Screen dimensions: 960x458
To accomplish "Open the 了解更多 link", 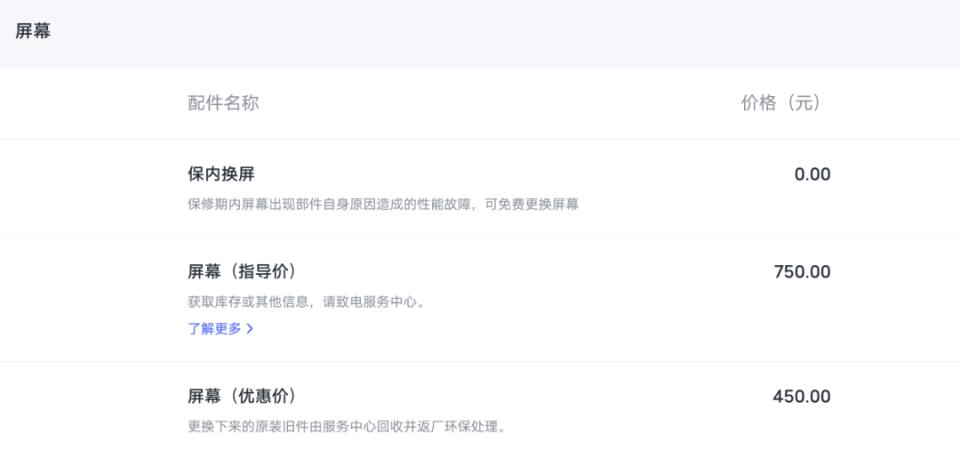I will click(220, 329).
